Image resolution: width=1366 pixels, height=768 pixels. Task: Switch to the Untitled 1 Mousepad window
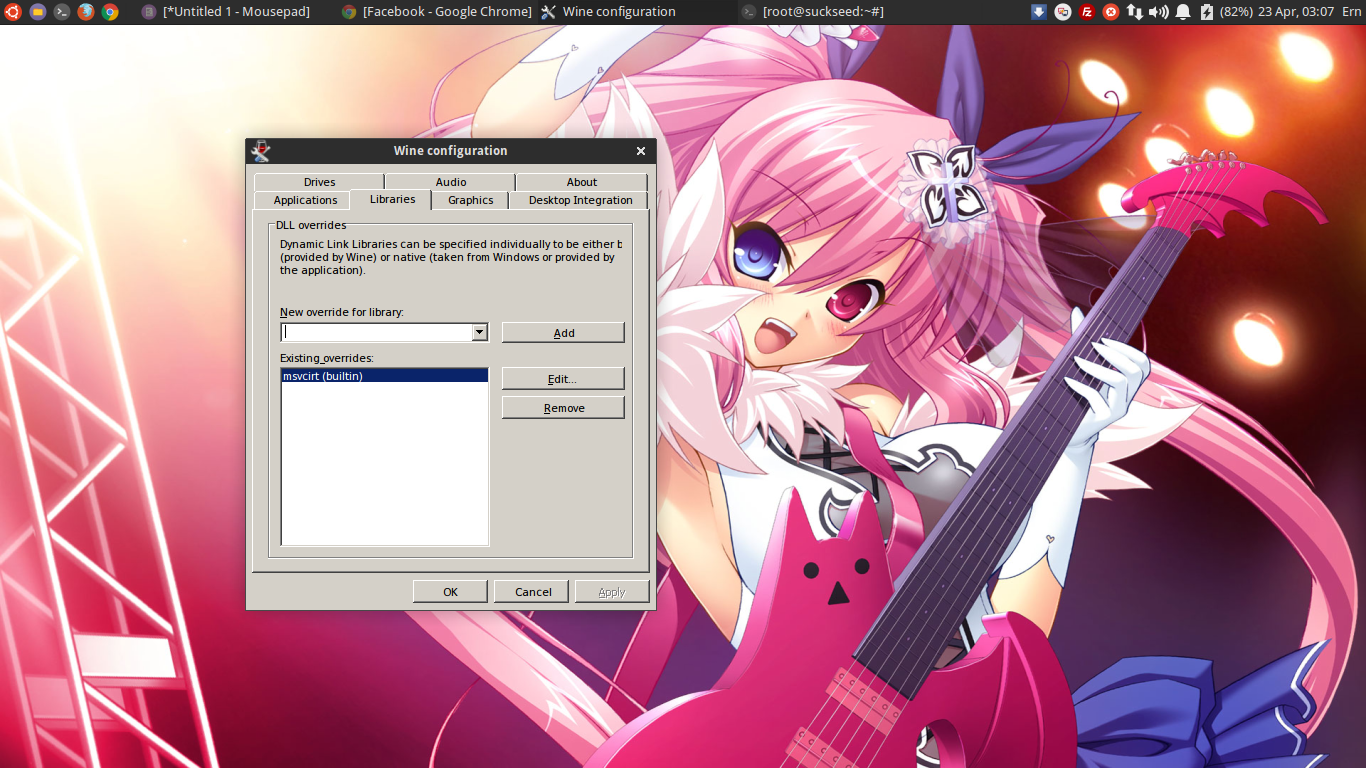[x=227, y=12]
